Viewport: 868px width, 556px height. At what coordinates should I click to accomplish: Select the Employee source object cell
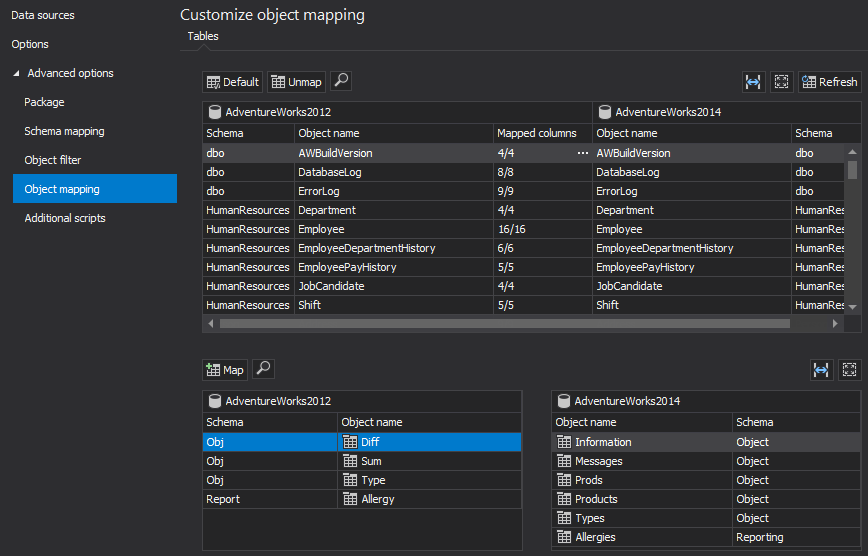click(x=394, y=229)
